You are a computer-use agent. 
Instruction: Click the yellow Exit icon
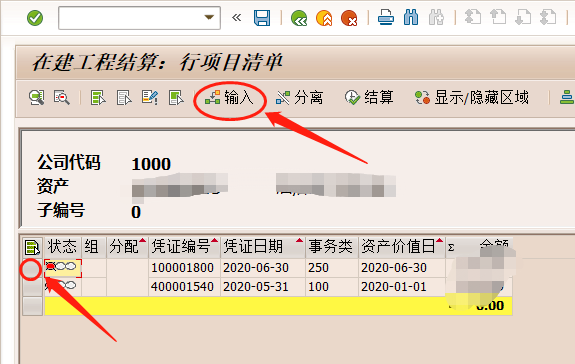[324, 18]
